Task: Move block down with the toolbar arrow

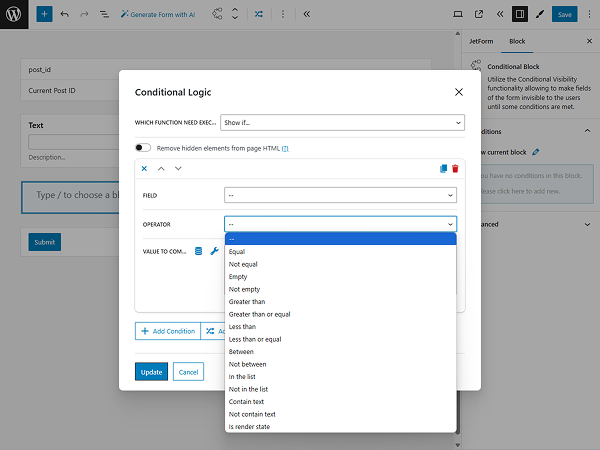Action: [x=235, y=18]
